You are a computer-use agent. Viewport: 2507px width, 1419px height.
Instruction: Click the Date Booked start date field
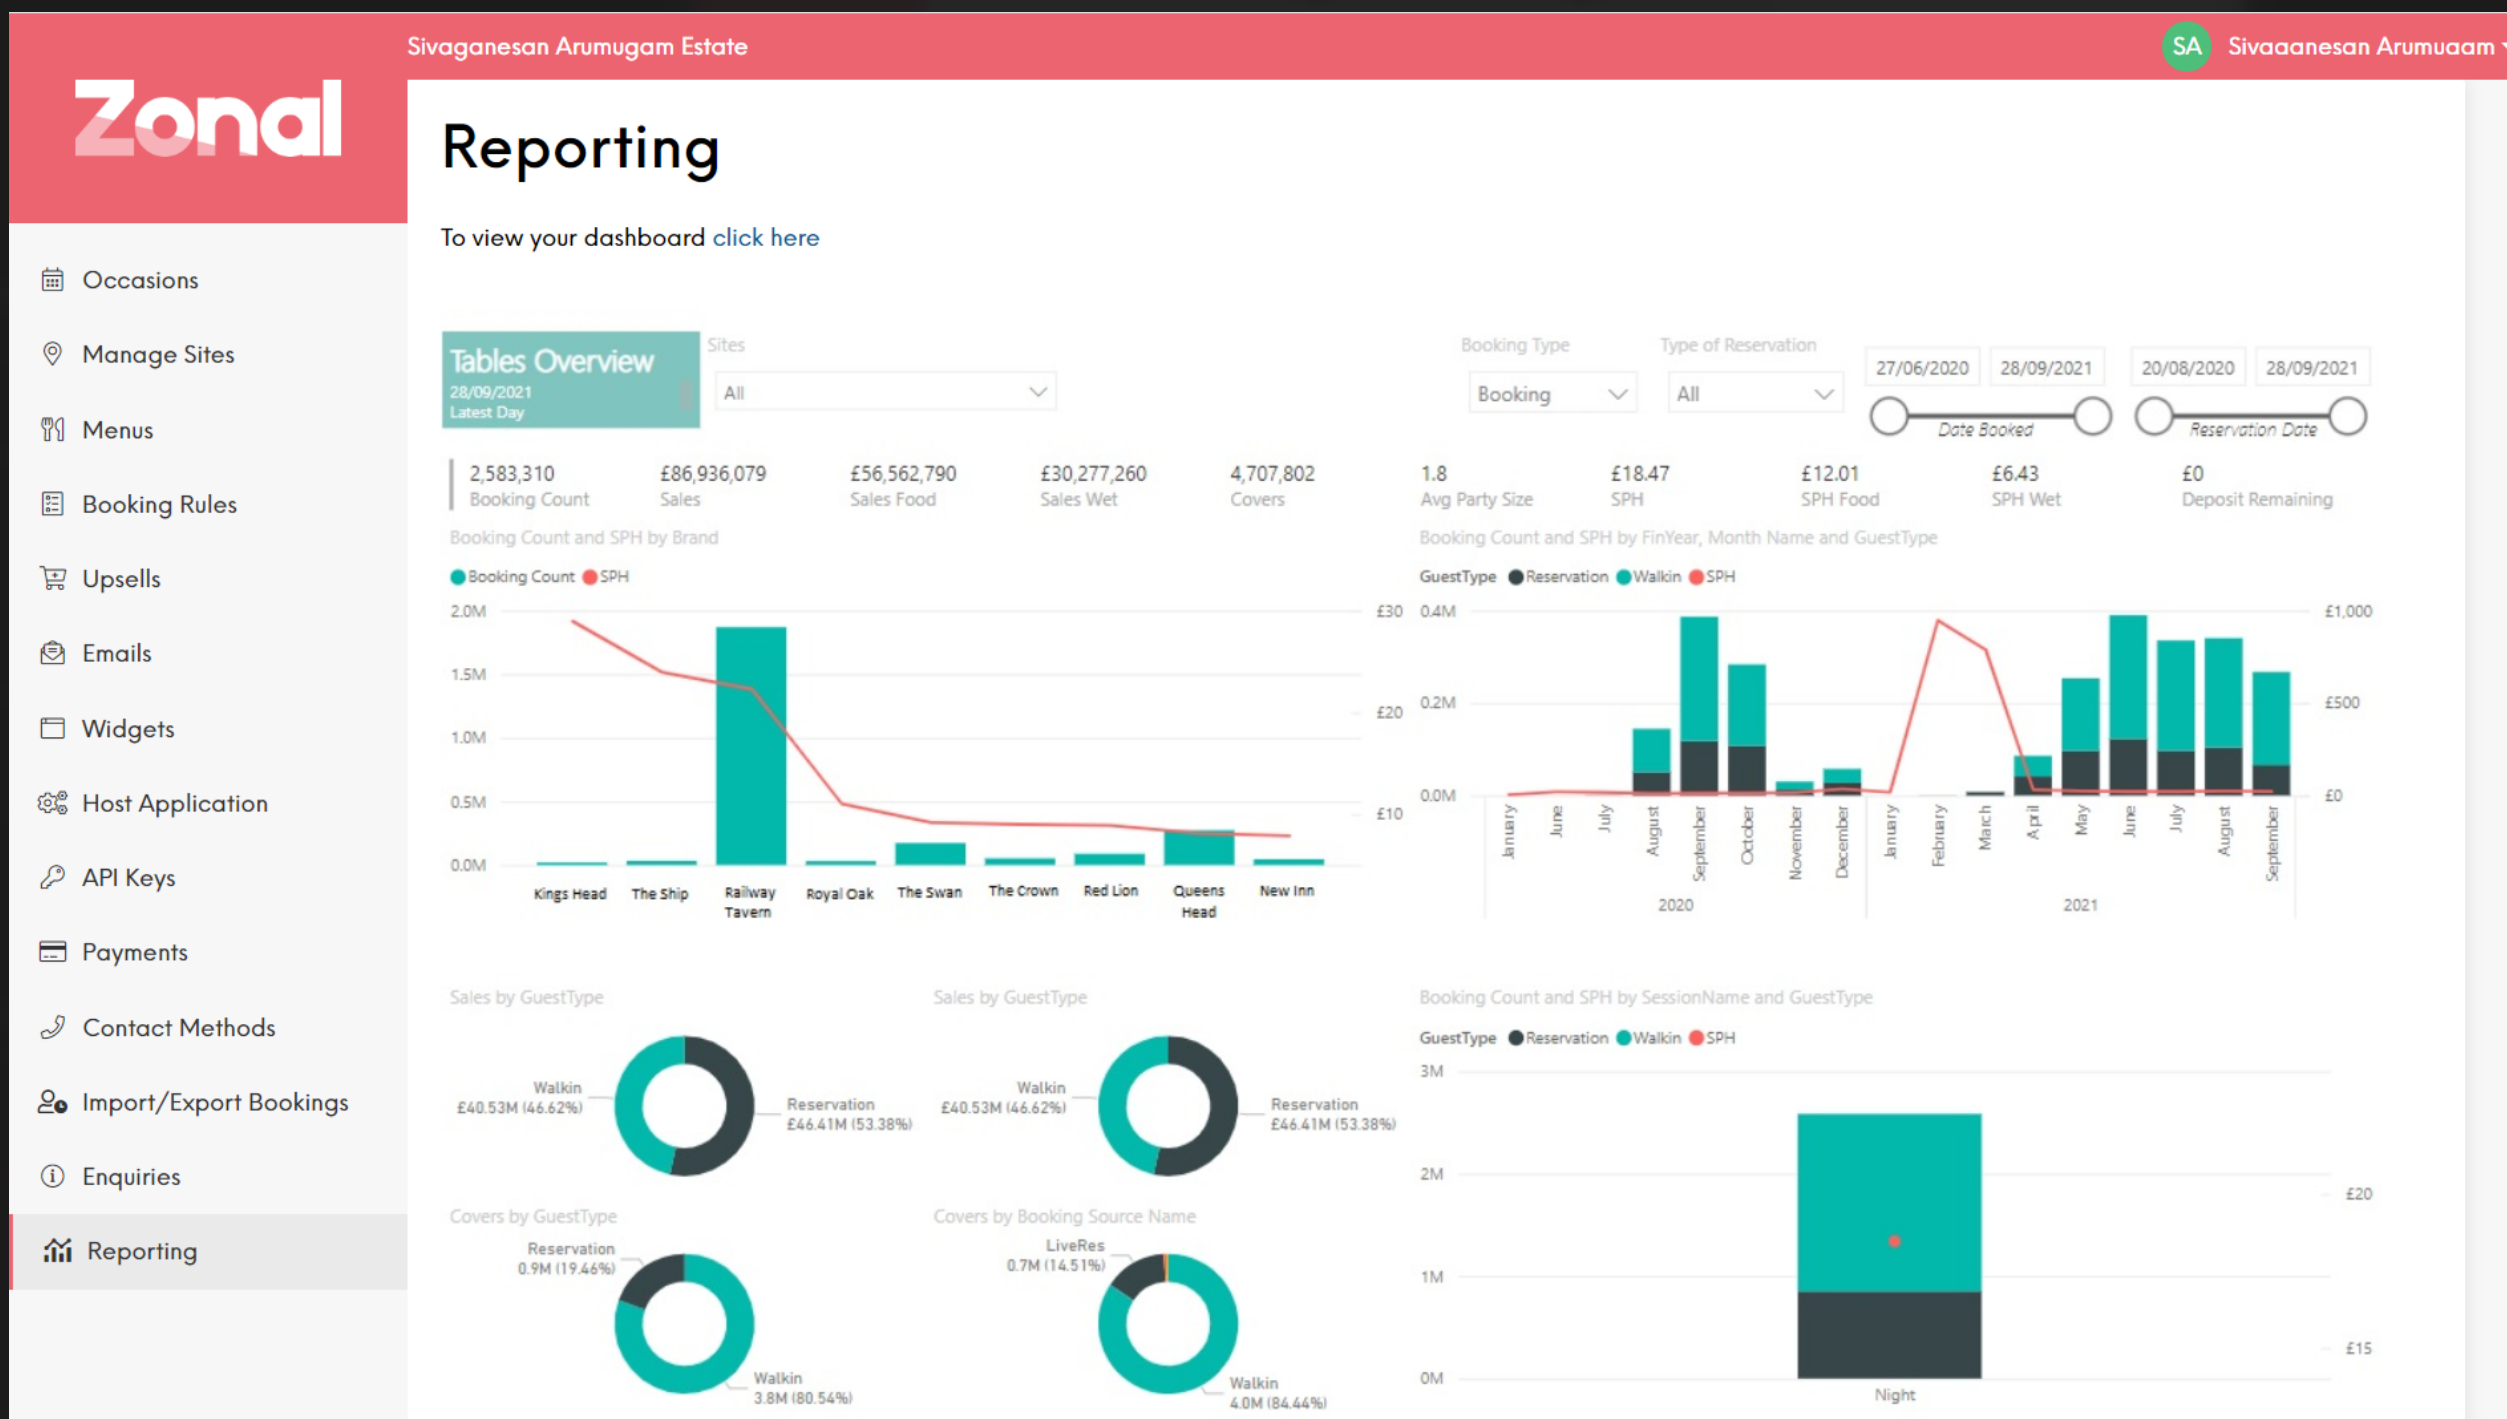[x=1922, y=368]
